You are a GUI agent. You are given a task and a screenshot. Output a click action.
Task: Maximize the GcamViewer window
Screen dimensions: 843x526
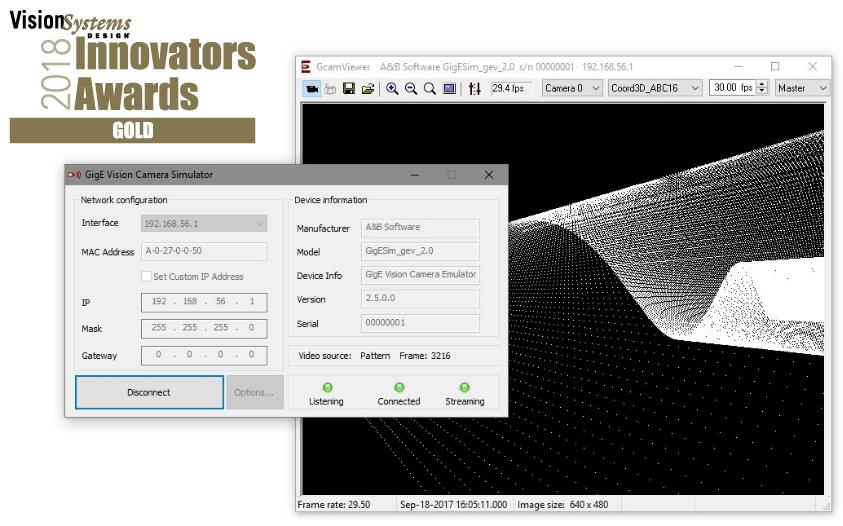click(x=775, y=66)
